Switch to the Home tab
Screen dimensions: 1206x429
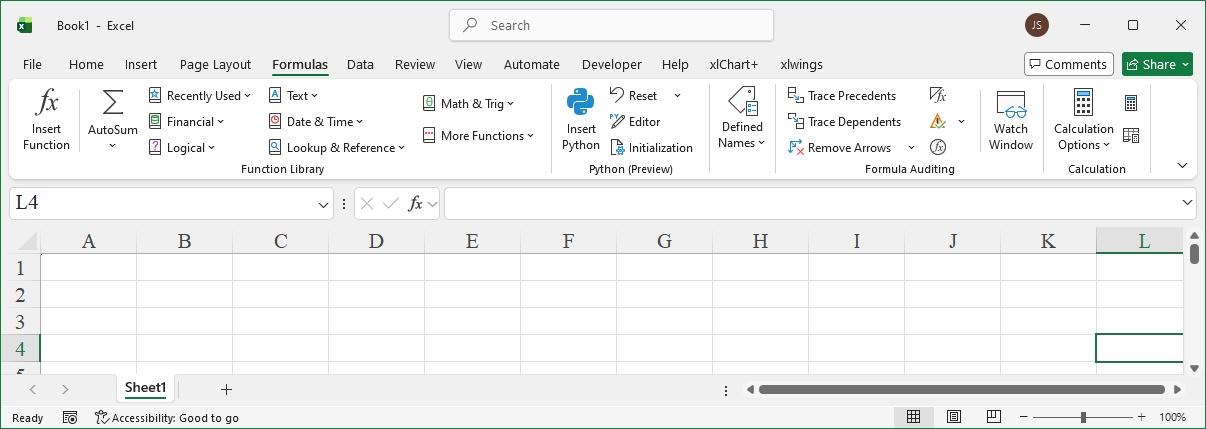(86, 64)
